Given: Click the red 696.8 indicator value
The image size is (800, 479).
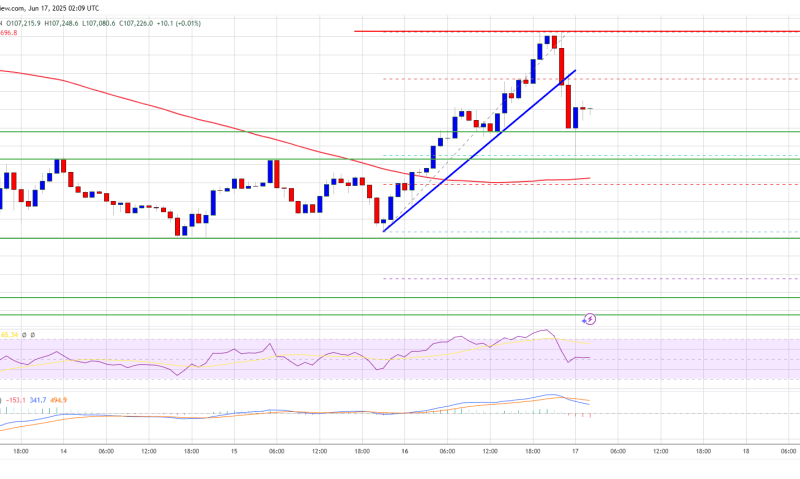Looking at the screenshot, I should [9, 33].
